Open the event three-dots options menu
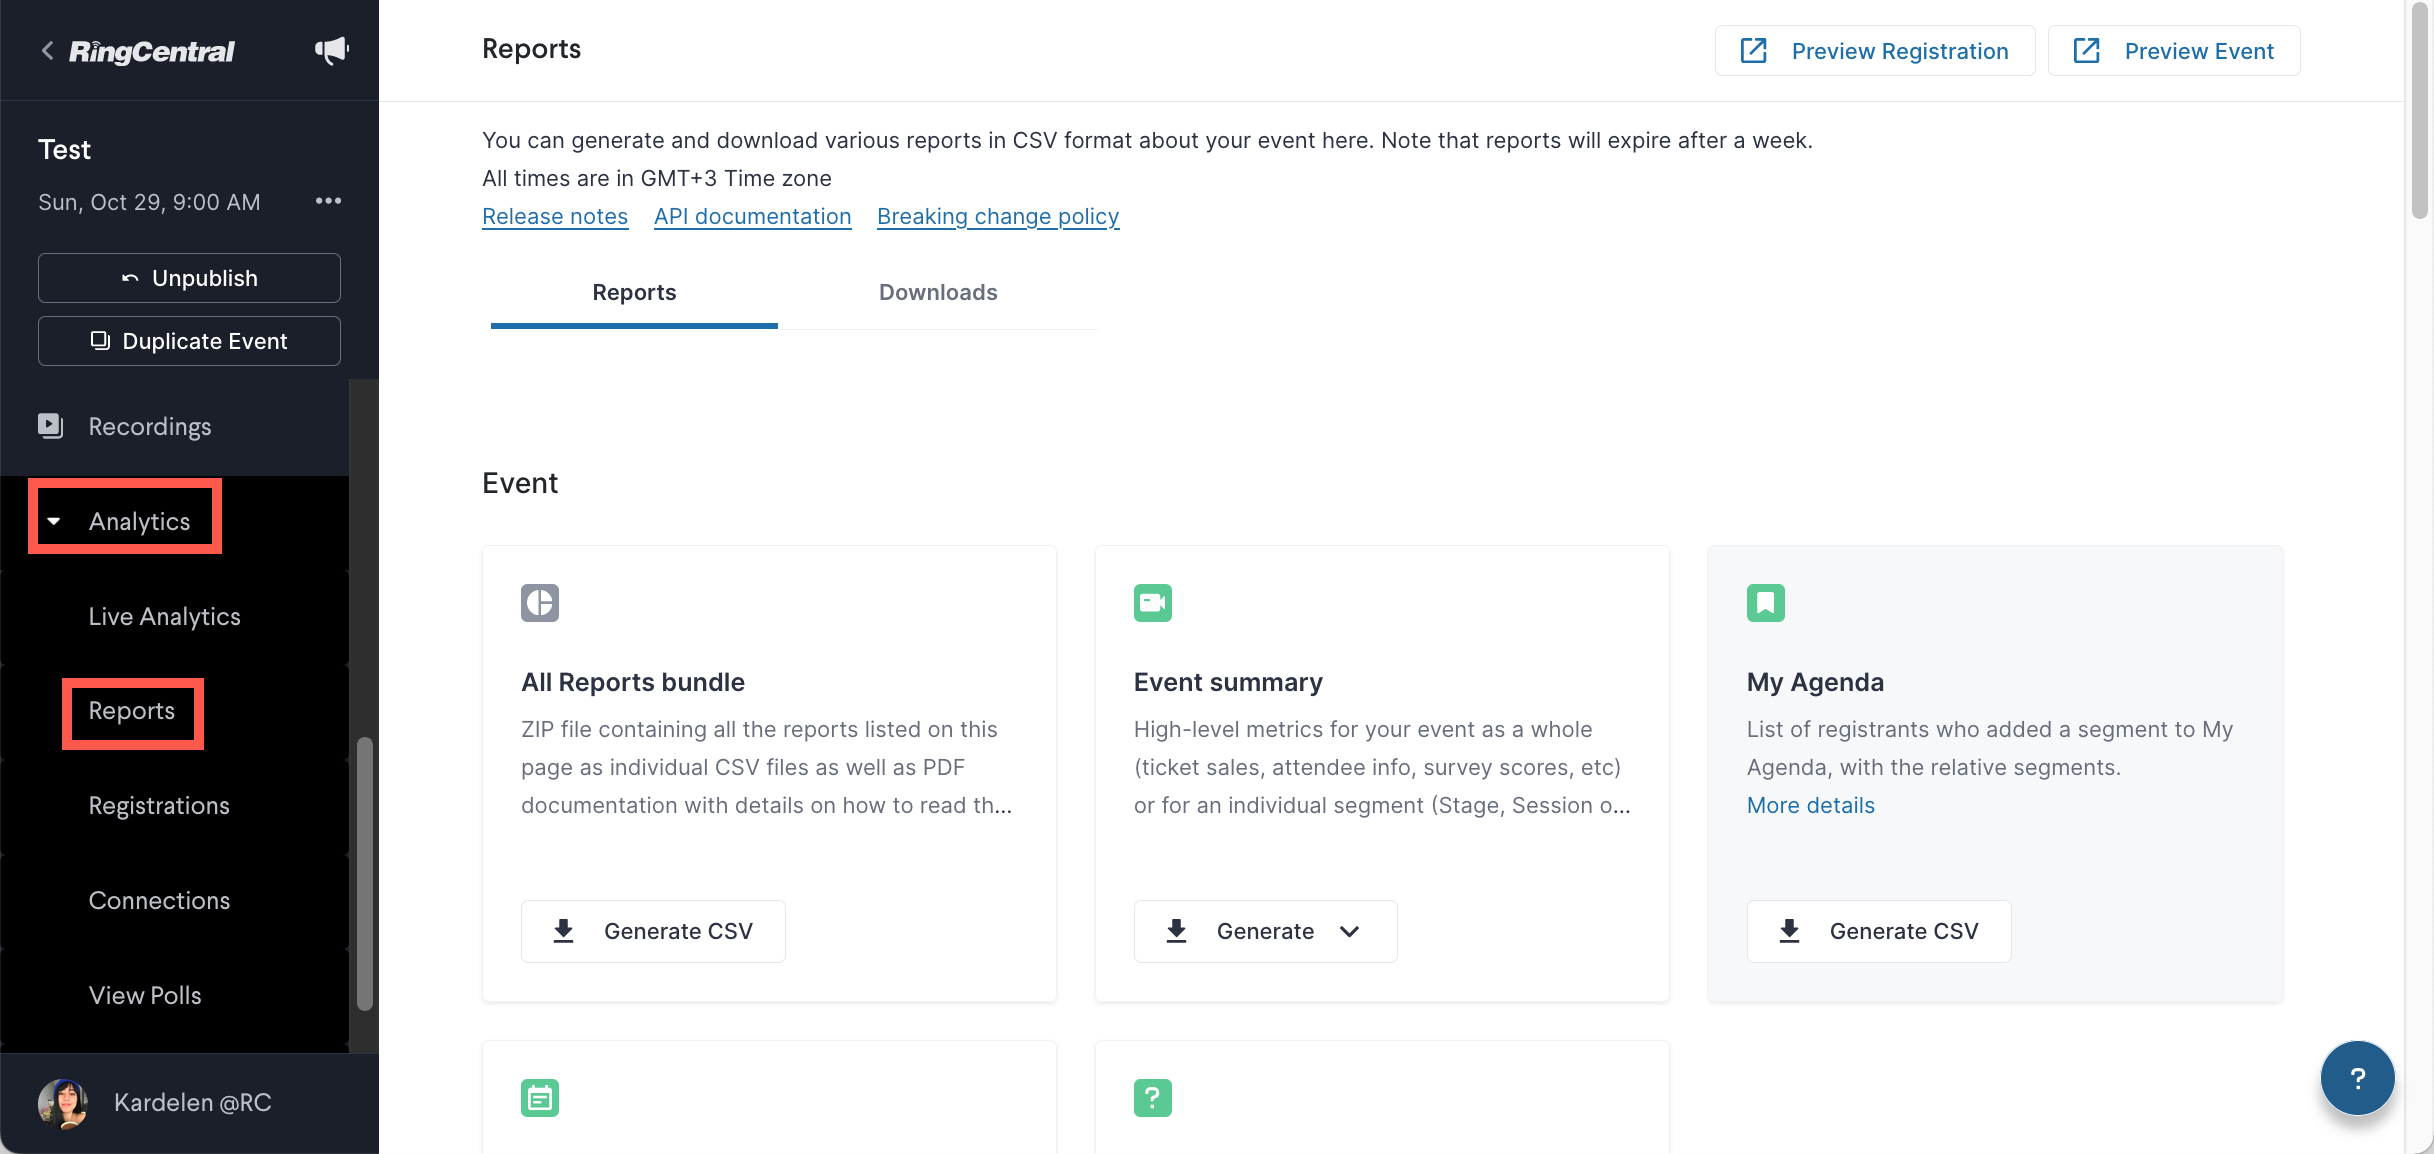This screenshot has width=2434, height=1154. click(x=328, y=201)
